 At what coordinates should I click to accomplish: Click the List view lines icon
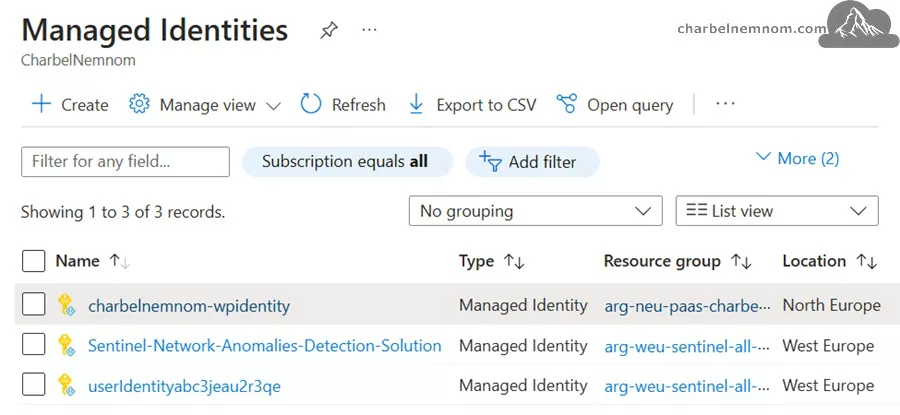[x=697, y=211]
